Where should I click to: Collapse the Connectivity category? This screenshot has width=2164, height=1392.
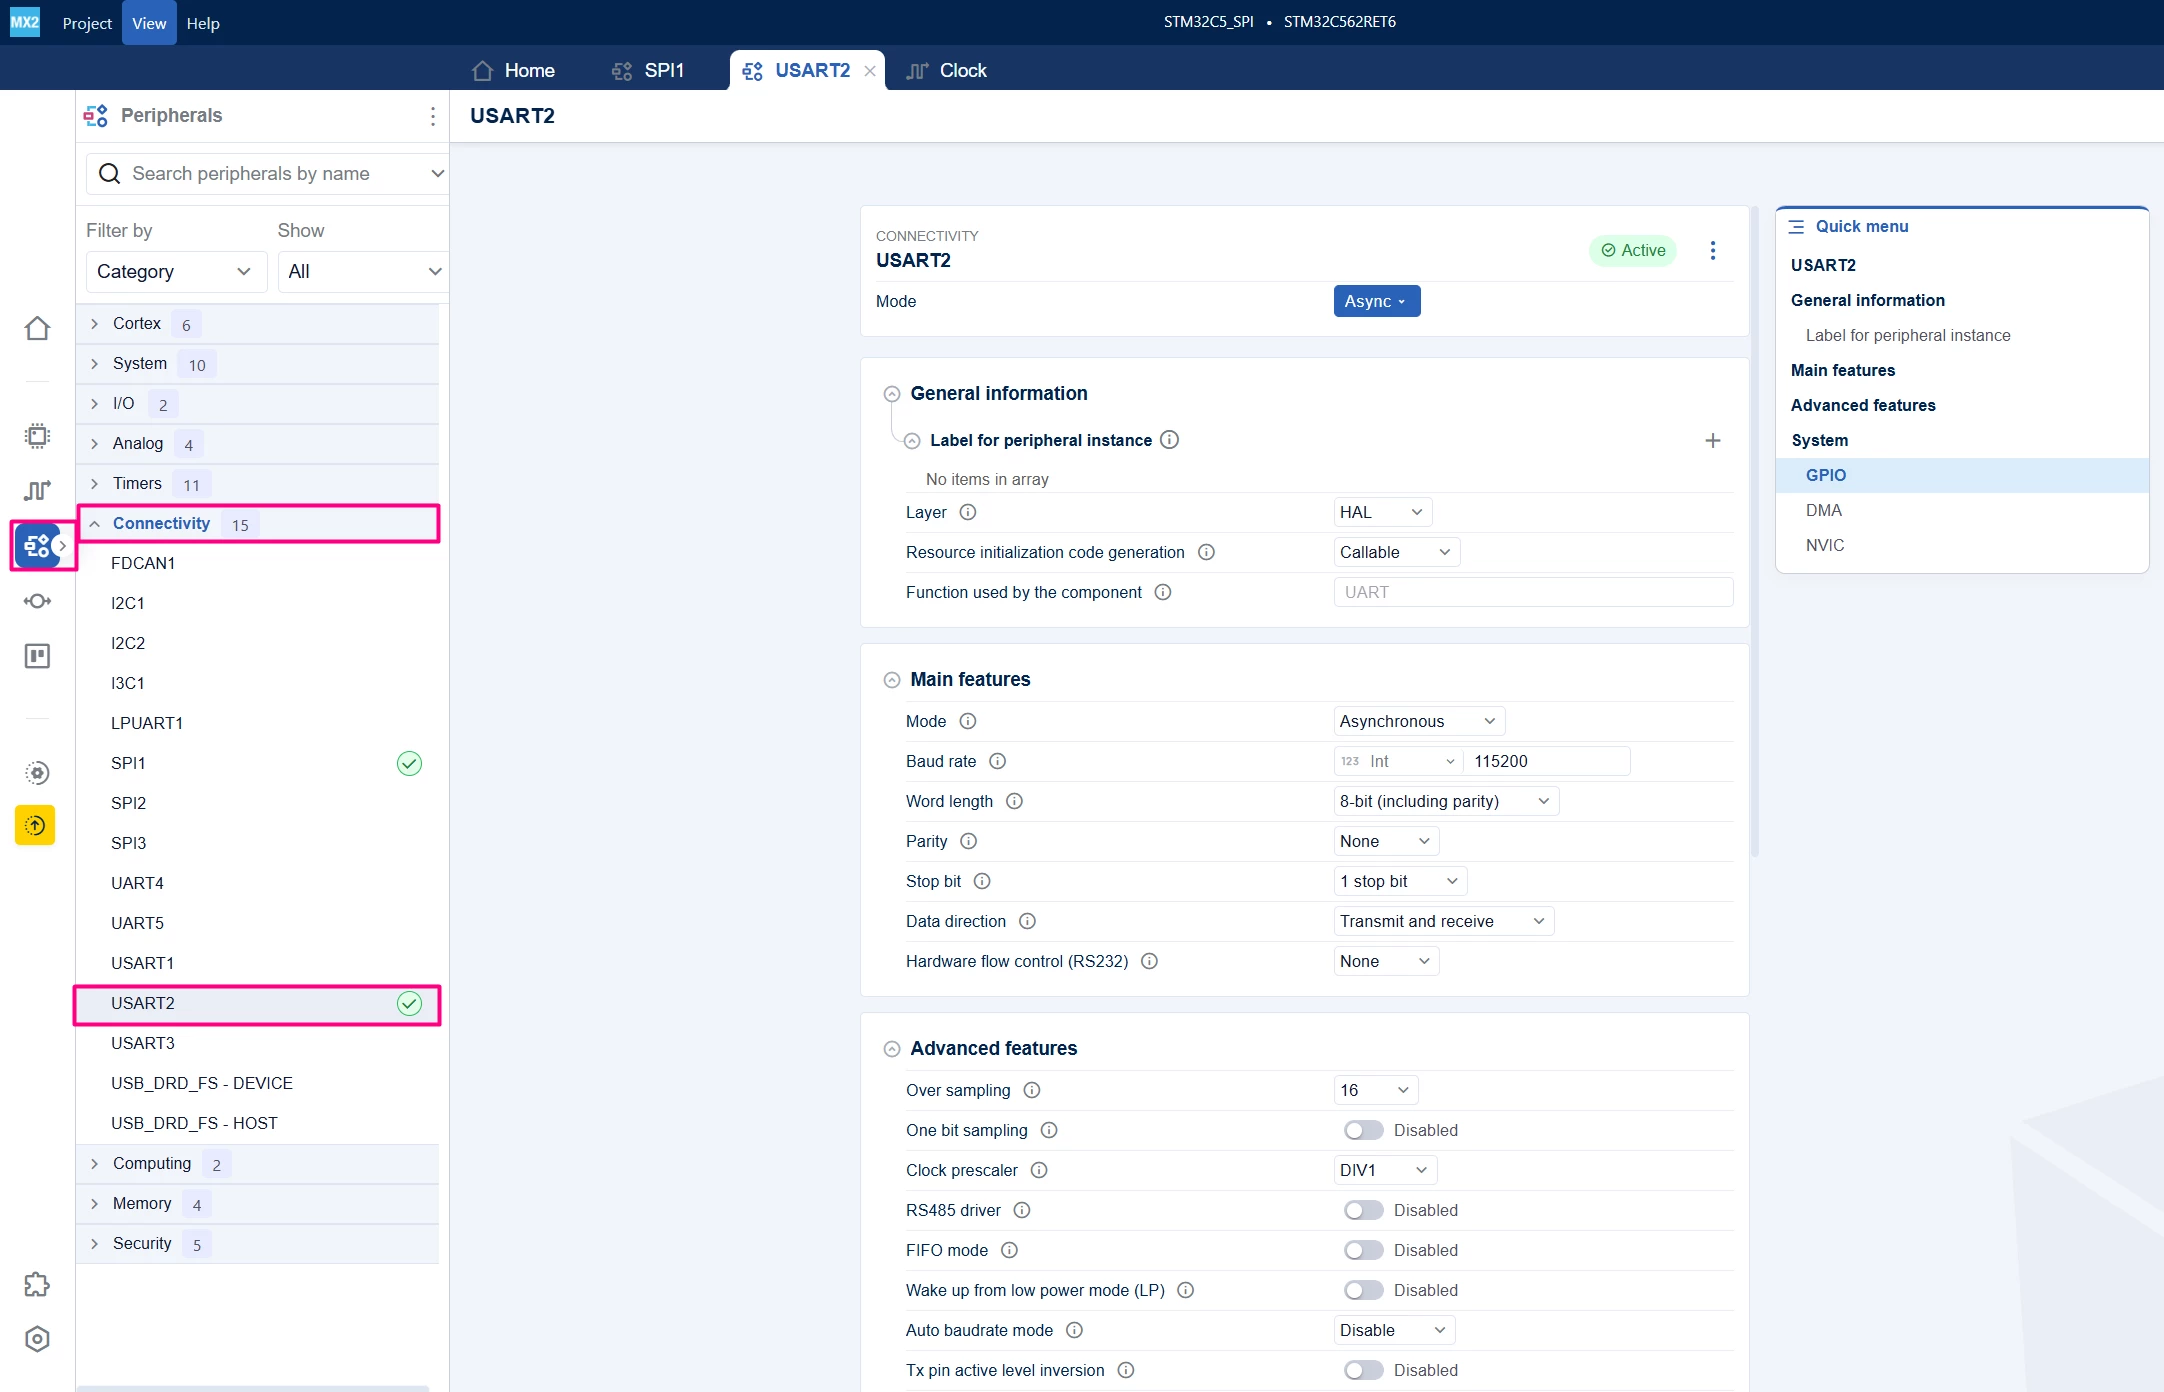[258, 524]
